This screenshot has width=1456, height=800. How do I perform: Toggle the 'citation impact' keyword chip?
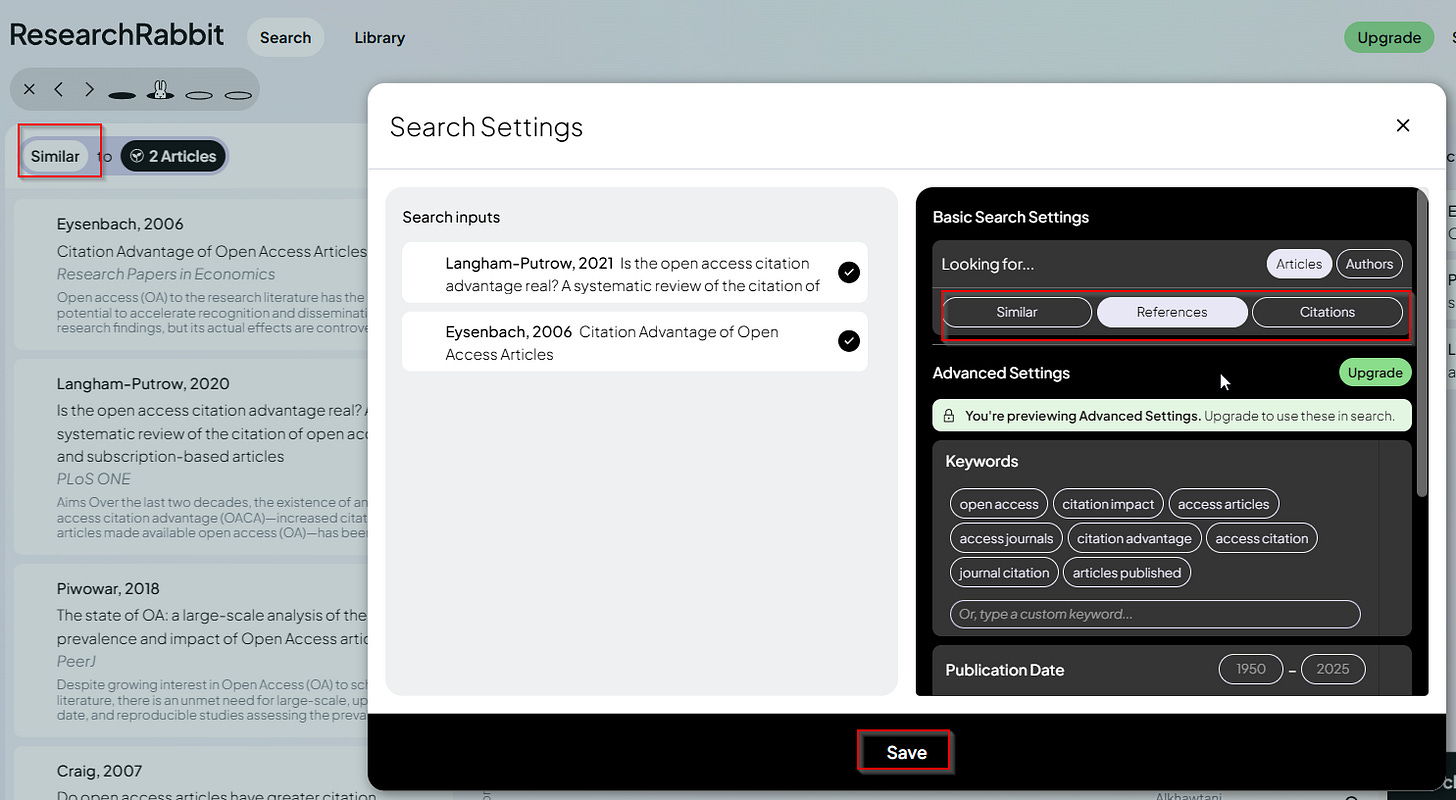click(1108, 504)
